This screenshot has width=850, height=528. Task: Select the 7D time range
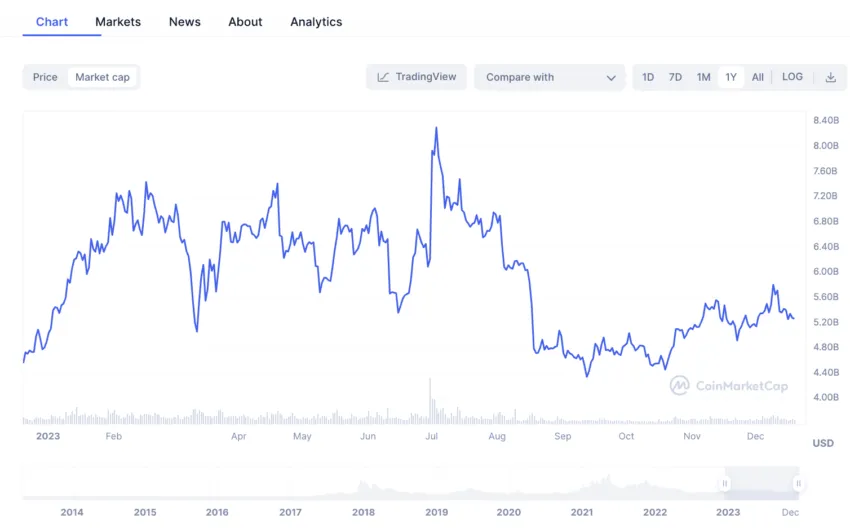pos(675,77)
